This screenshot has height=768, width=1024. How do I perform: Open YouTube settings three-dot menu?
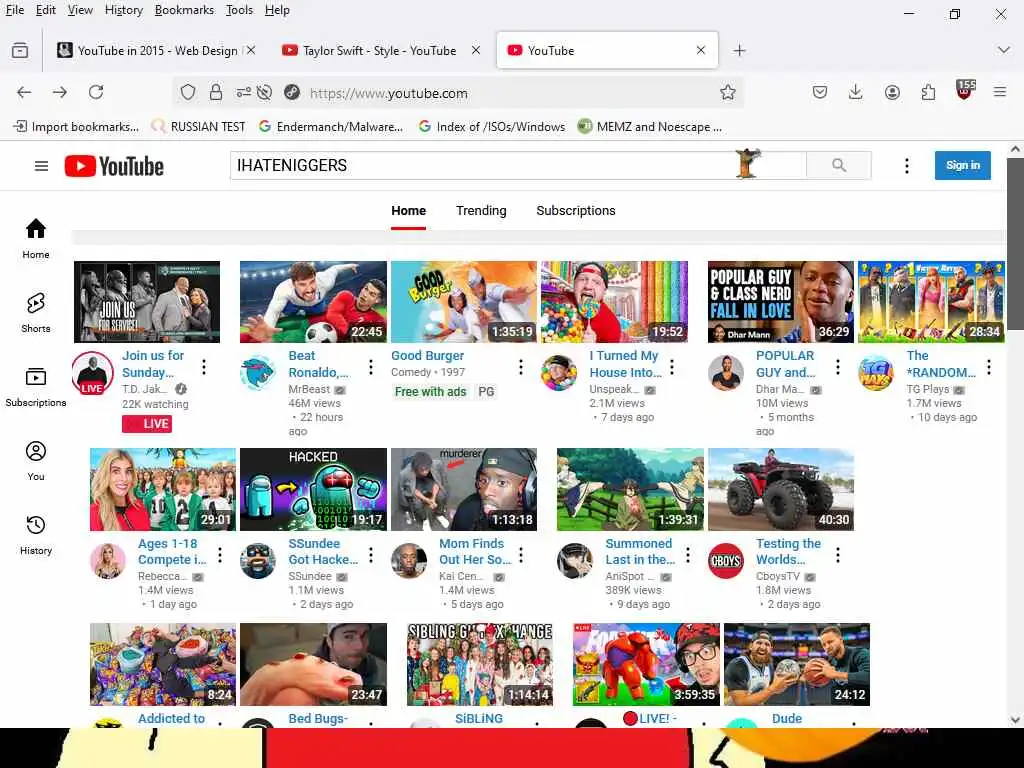pyautogui.click(x=906, y=166)
